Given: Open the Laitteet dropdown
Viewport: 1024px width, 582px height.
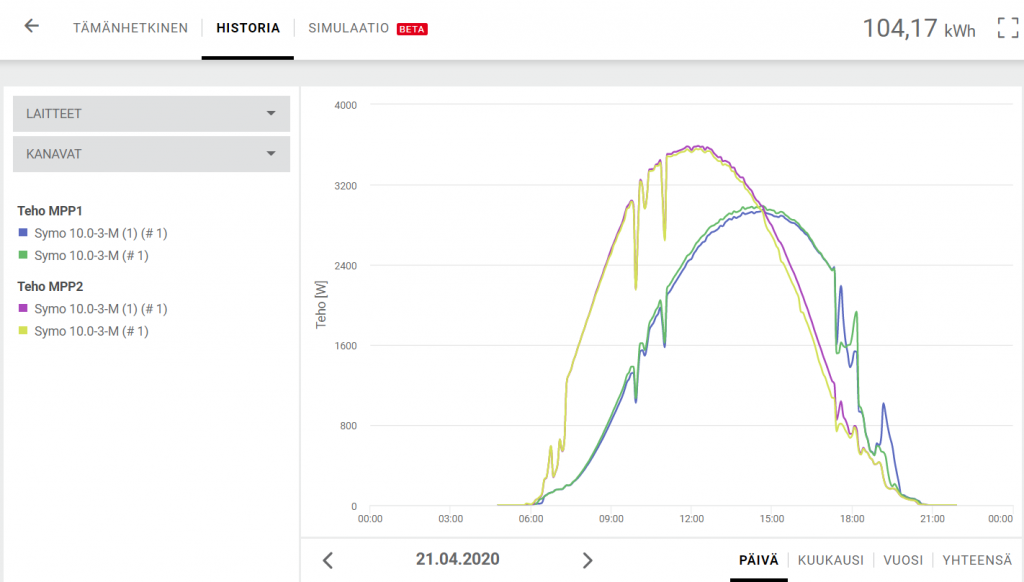Looking at the screenshot, I should [x=150, y=114].
